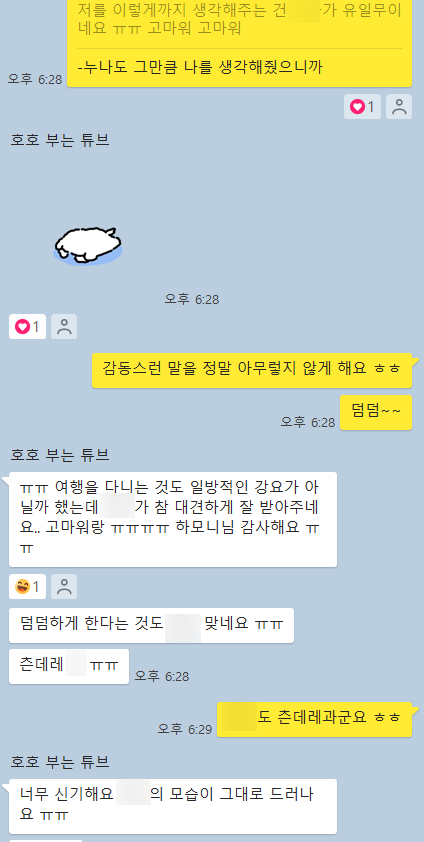Click the heart reaction under the yellow reply bubble
This screenshot has width=424, height=842.
pos(362,107)
